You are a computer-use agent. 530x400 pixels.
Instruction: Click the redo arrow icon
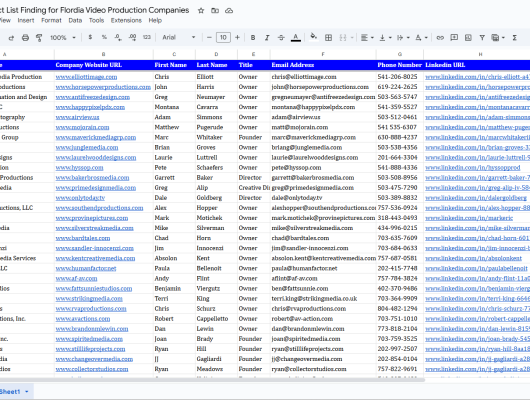coord(11,38)
